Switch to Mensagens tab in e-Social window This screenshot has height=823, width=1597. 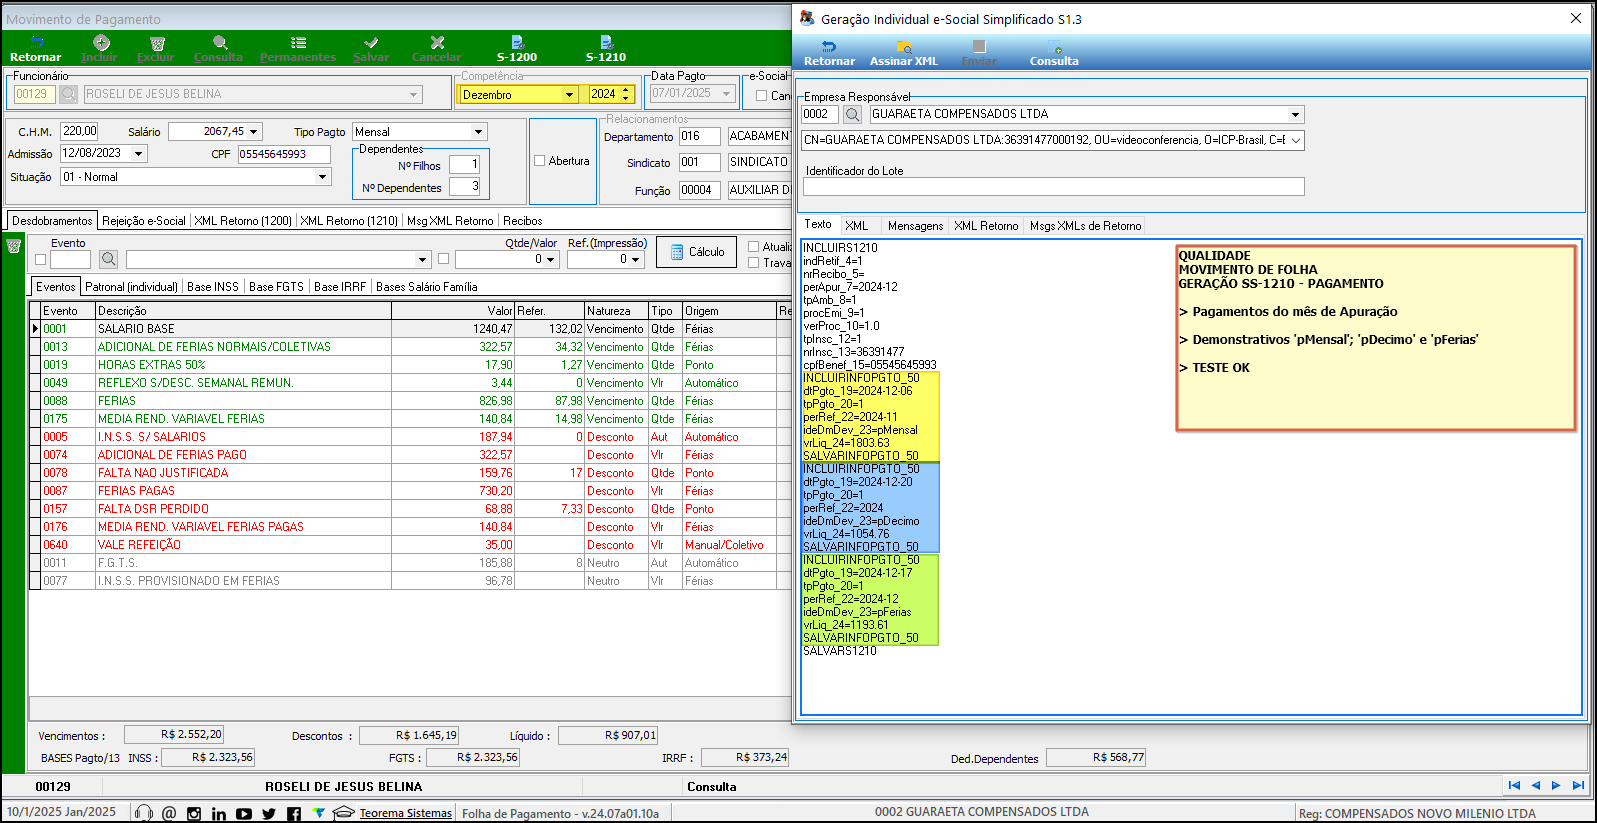pos(916,226)
